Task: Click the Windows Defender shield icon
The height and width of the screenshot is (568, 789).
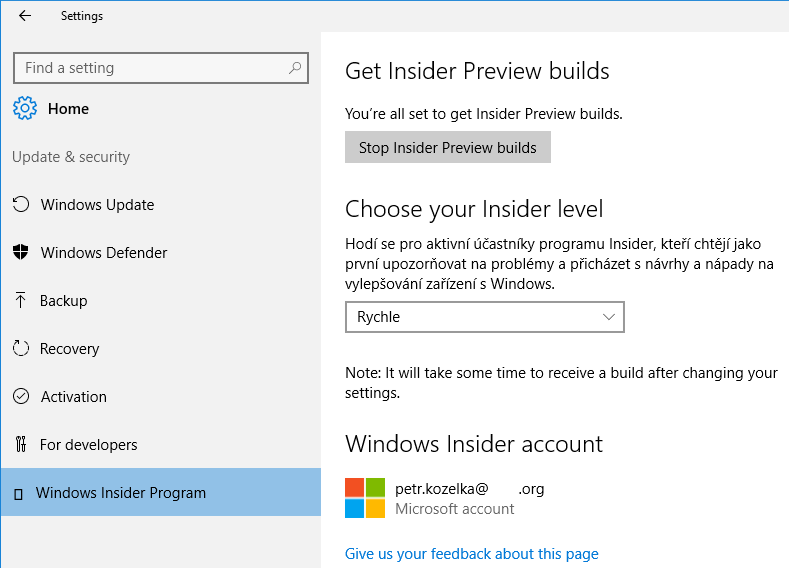Action: click(21, 253)
